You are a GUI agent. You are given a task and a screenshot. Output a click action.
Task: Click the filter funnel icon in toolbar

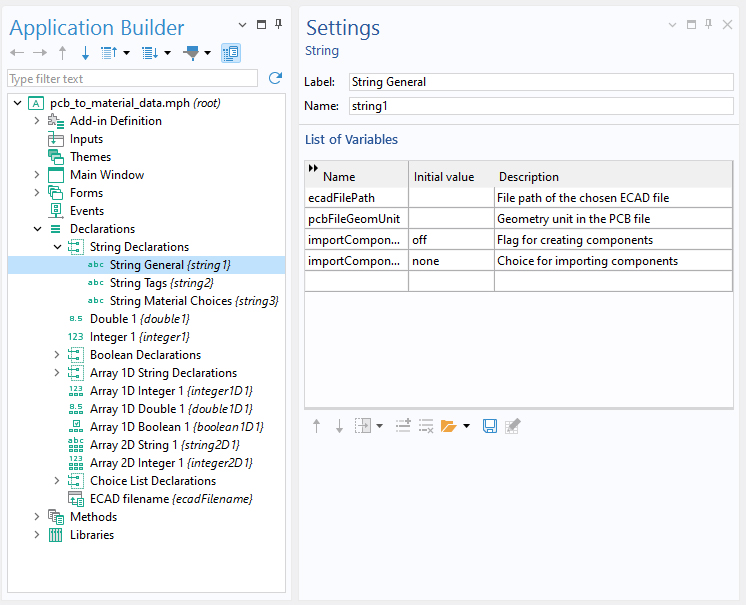(191, 53)
